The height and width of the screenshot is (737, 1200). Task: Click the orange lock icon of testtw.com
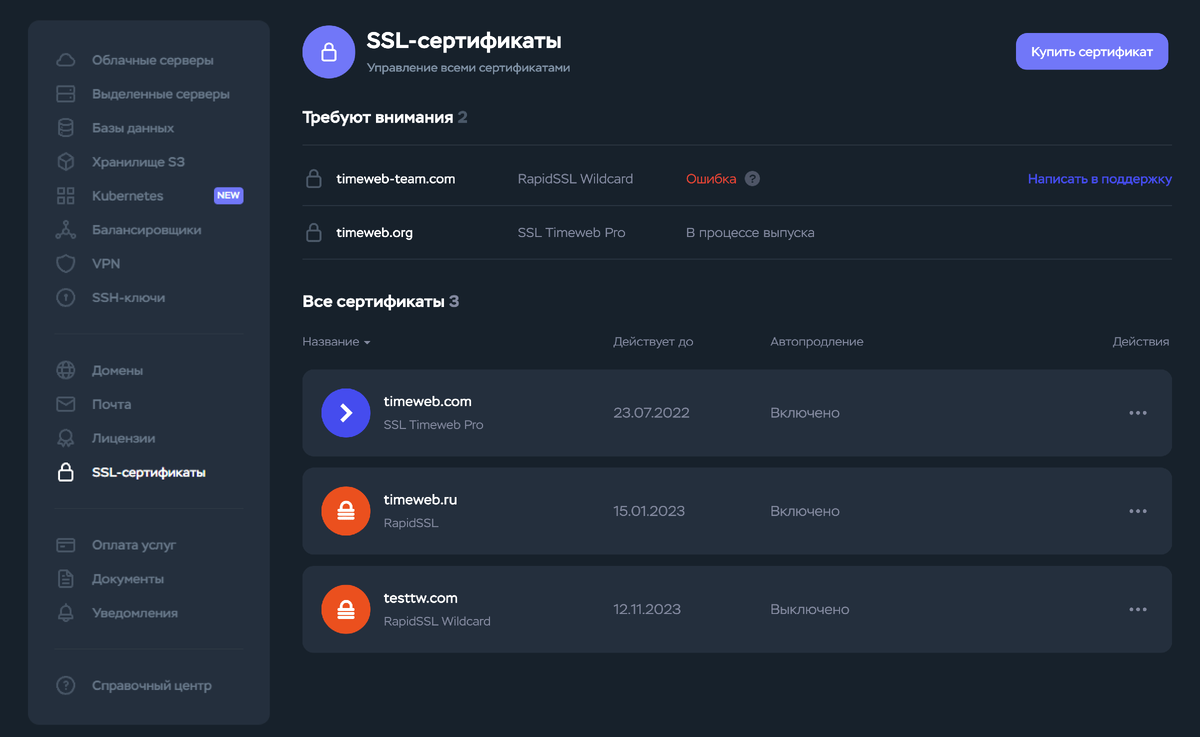346,609
